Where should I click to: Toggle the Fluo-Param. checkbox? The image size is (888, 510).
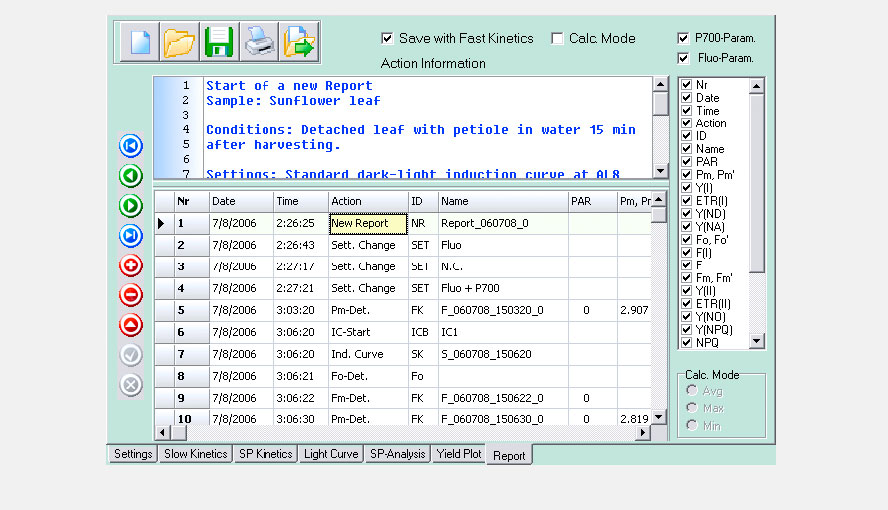[x=683, y=58]
